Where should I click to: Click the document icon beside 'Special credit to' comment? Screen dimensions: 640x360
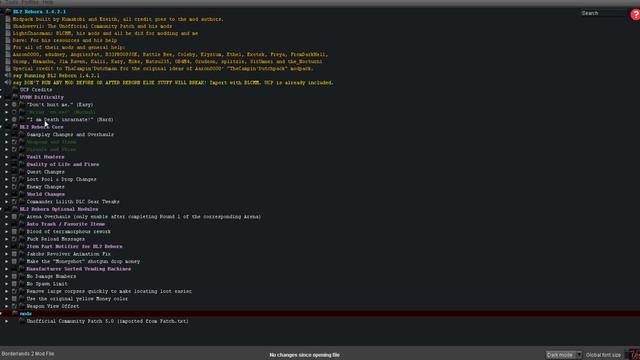[x=8, y=69]
